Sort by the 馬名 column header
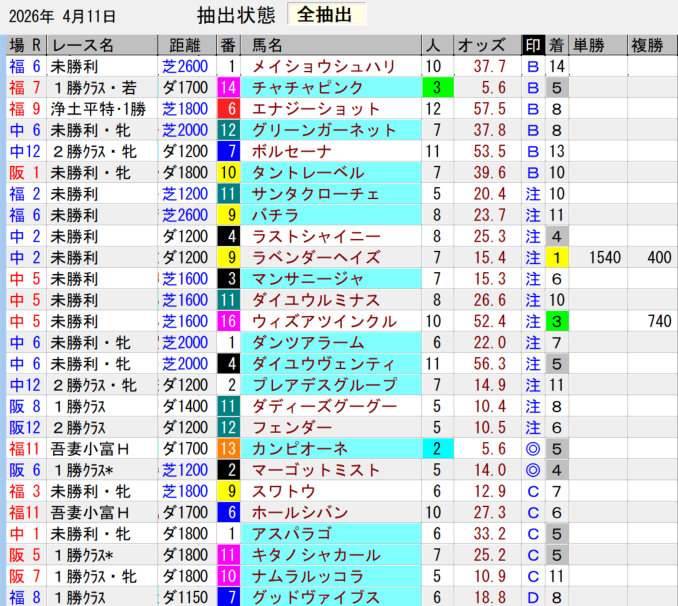The width and height of the screenshot is (678, 606). 331,45
